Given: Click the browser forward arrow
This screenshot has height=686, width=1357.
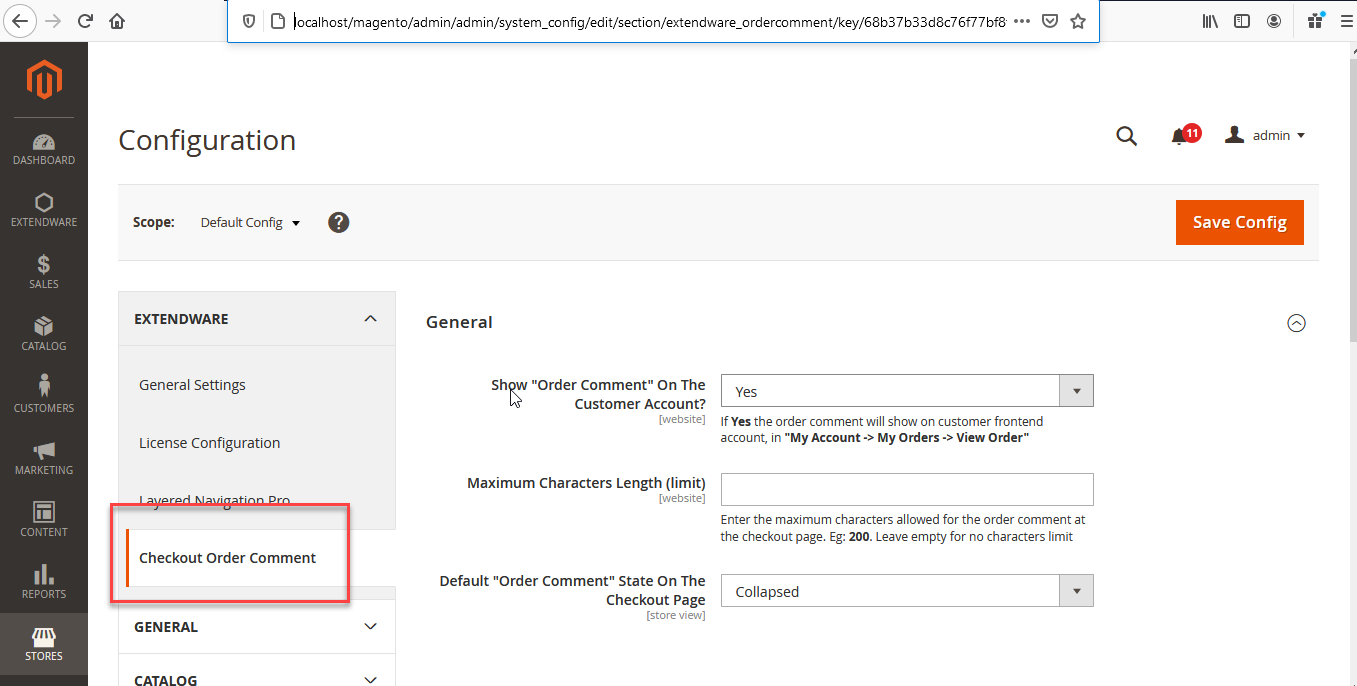Looking at the screenshot, I should 53,21.
